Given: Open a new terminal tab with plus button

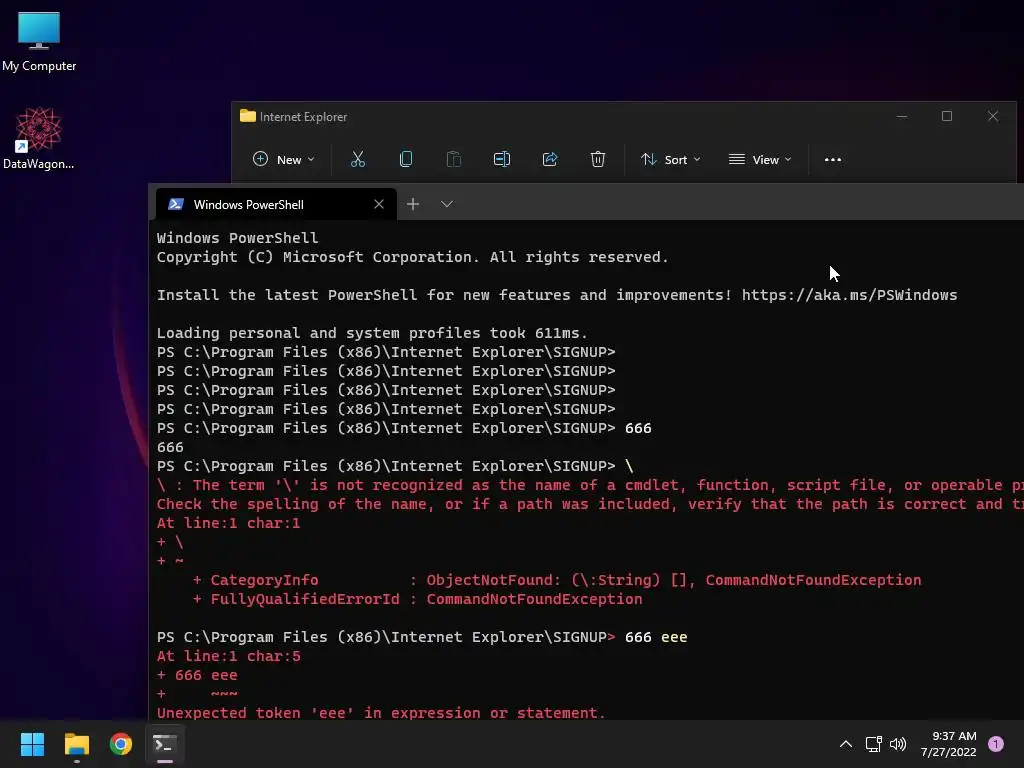Looking at the screenshot, I should (413, 204).
